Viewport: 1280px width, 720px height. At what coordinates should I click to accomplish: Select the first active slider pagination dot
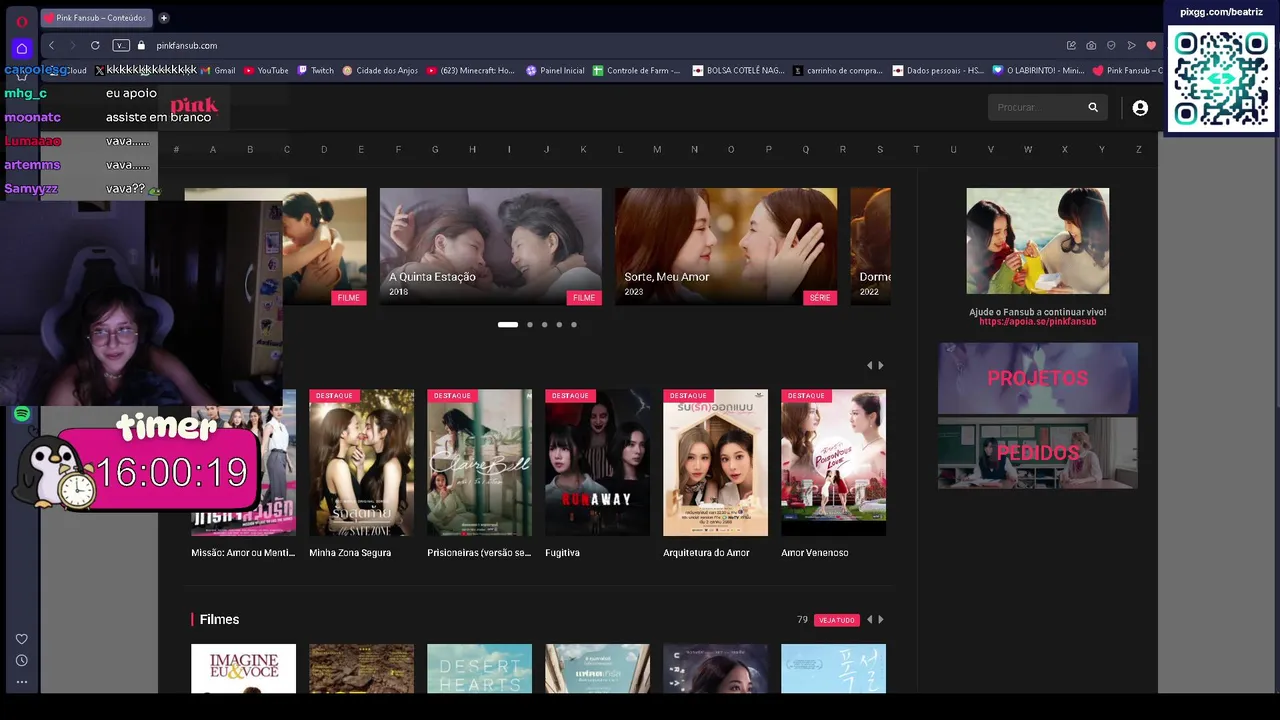point(508,325)
